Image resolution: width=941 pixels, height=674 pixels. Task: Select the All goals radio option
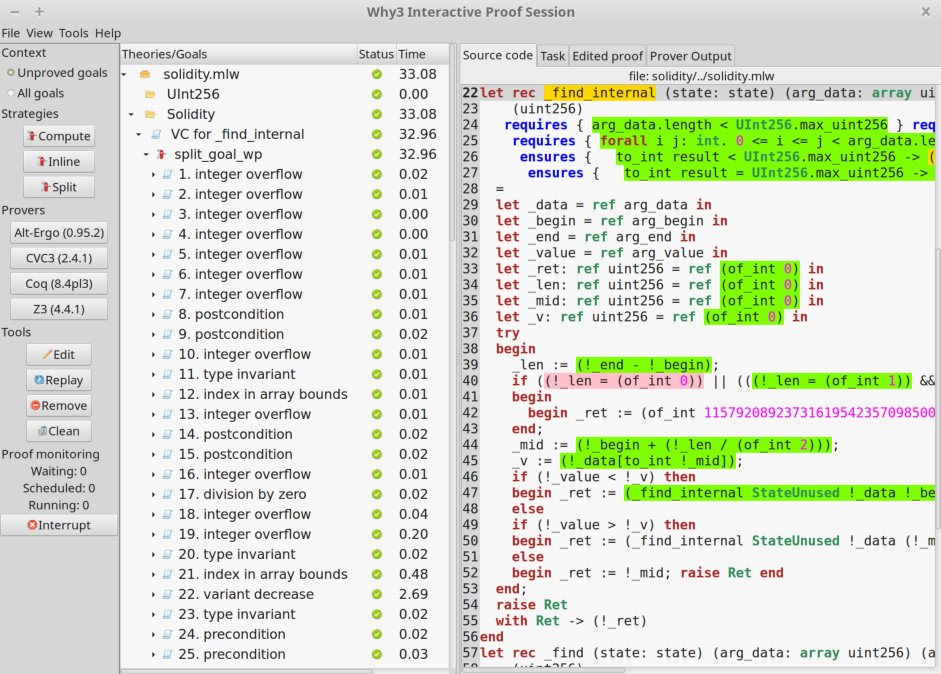pyautogui.click(x=35, y=93)
